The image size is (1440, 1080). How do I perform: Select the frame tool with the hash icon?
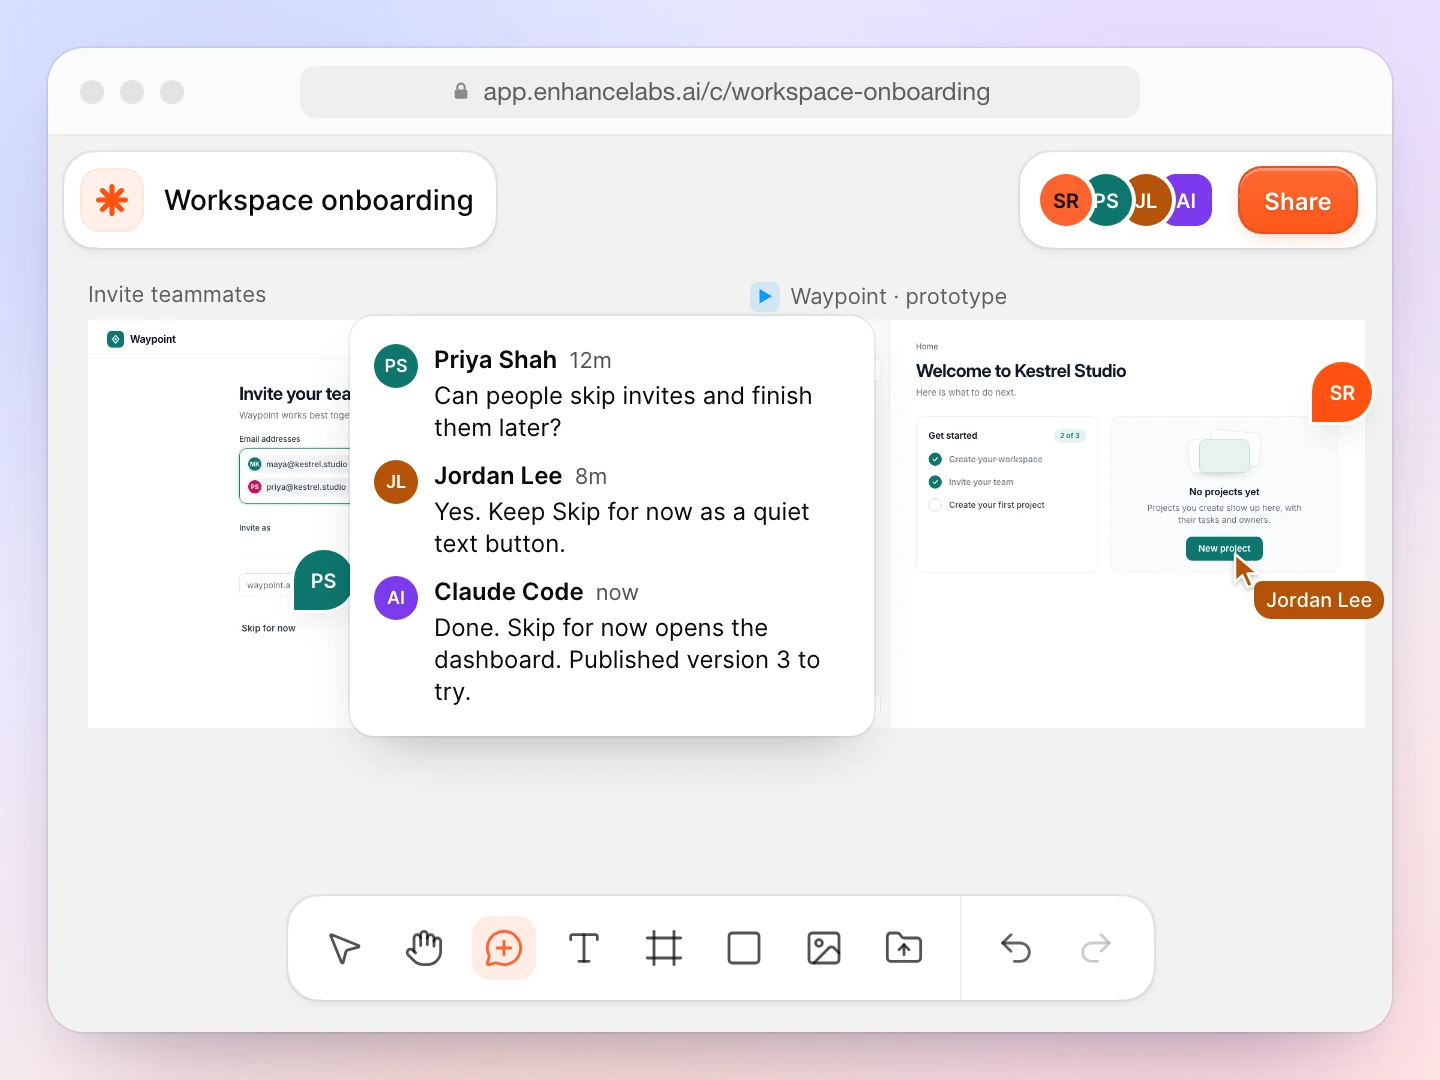[664, 948]
